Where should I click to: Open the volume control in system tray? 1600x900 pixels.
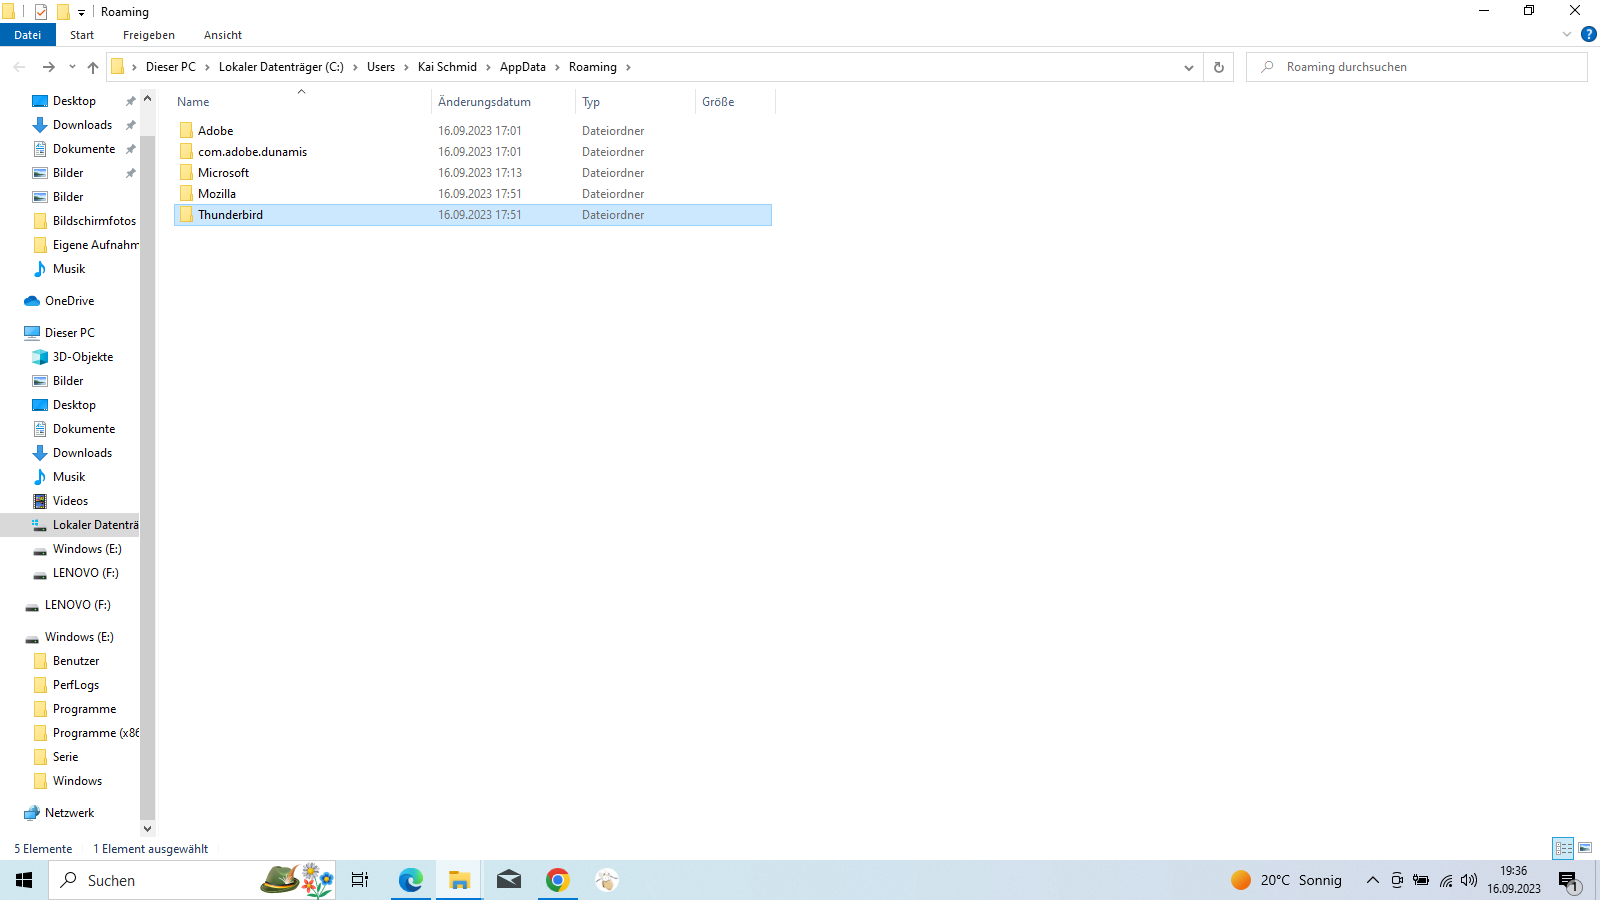coord(1469,880)
